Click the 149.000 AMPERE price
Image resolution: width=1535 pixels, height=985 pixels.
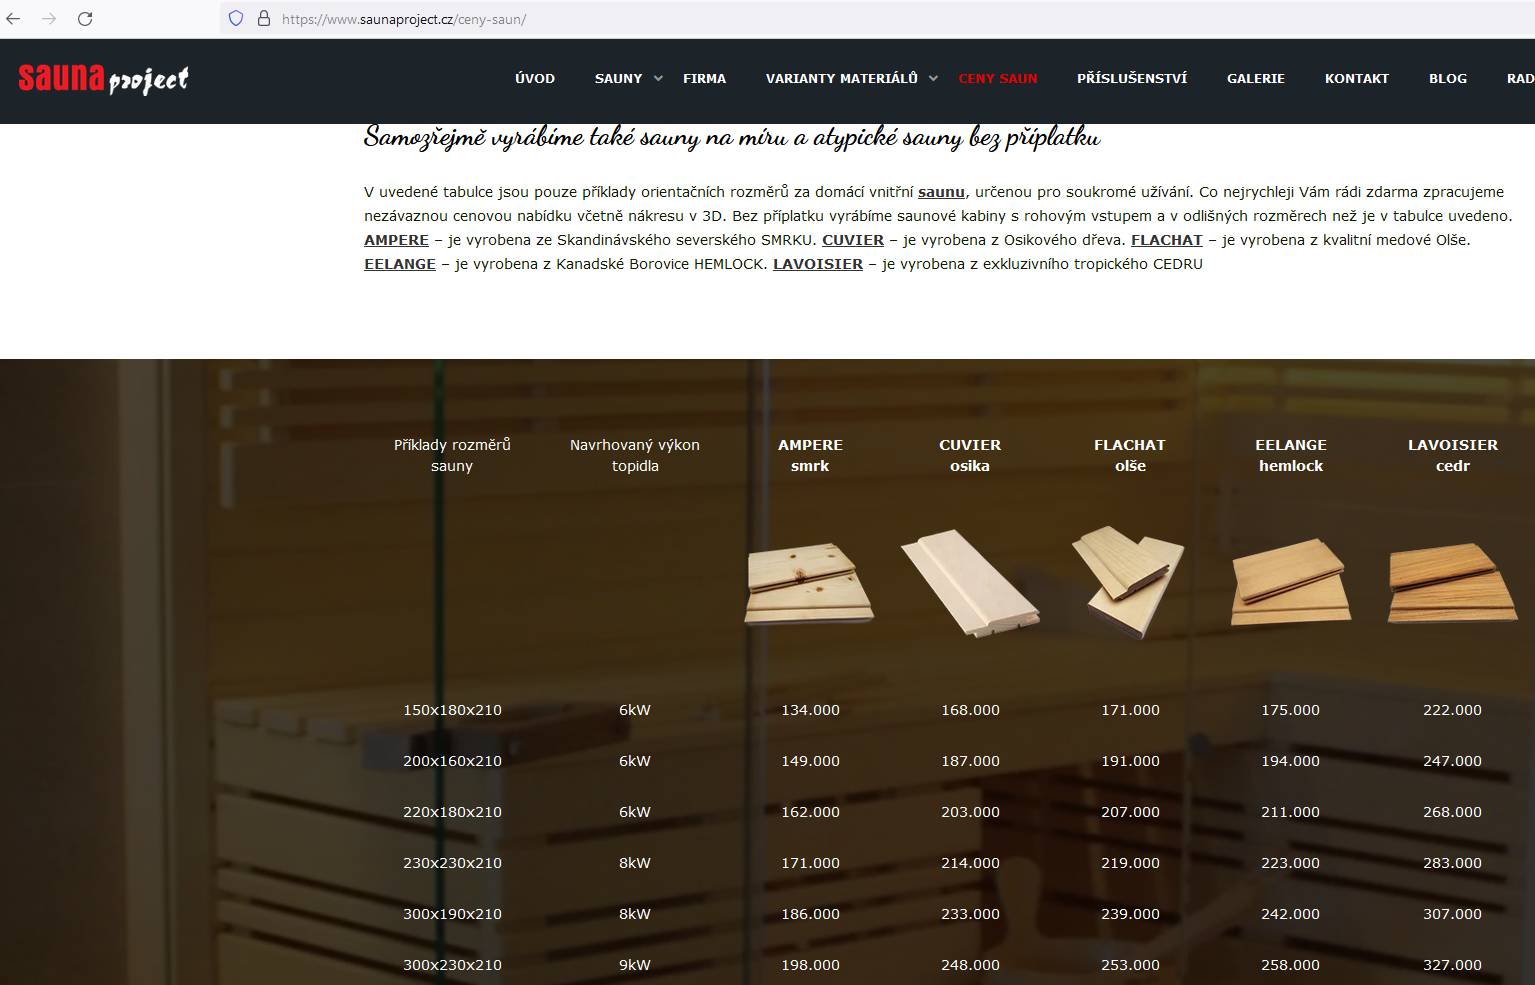(810, 761)
